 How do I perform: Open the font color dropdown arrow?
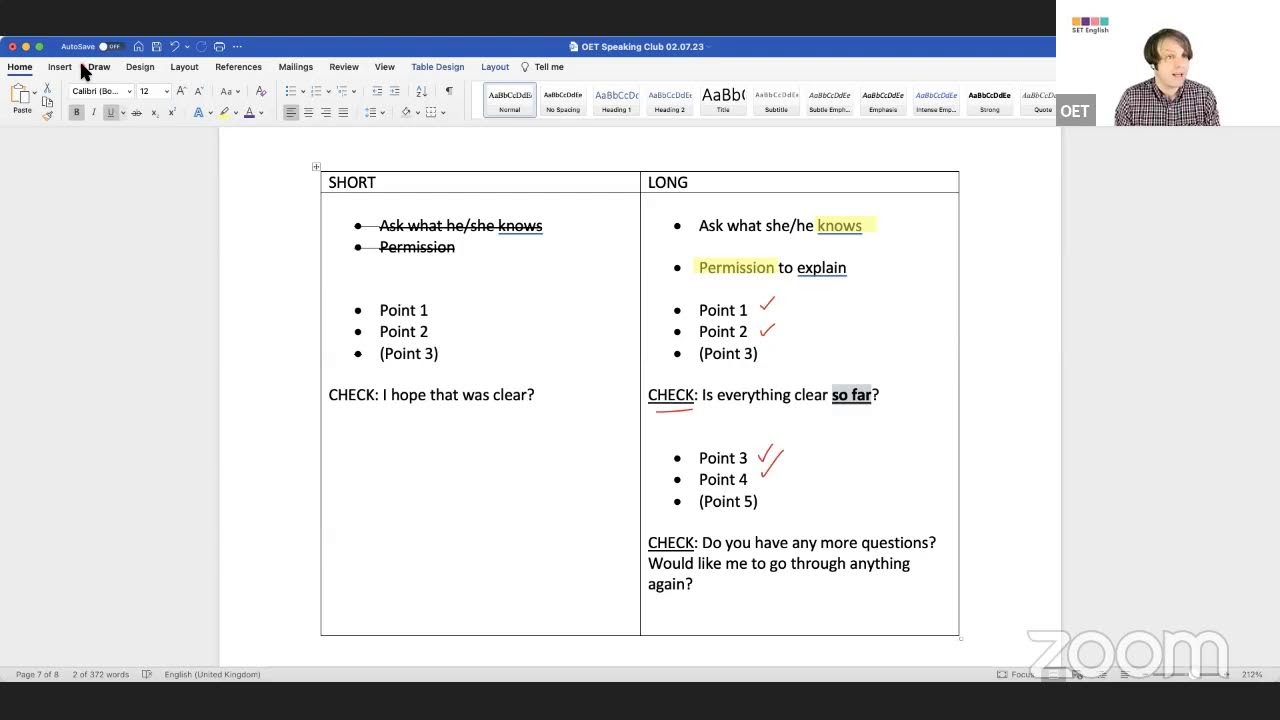(261, 113)
